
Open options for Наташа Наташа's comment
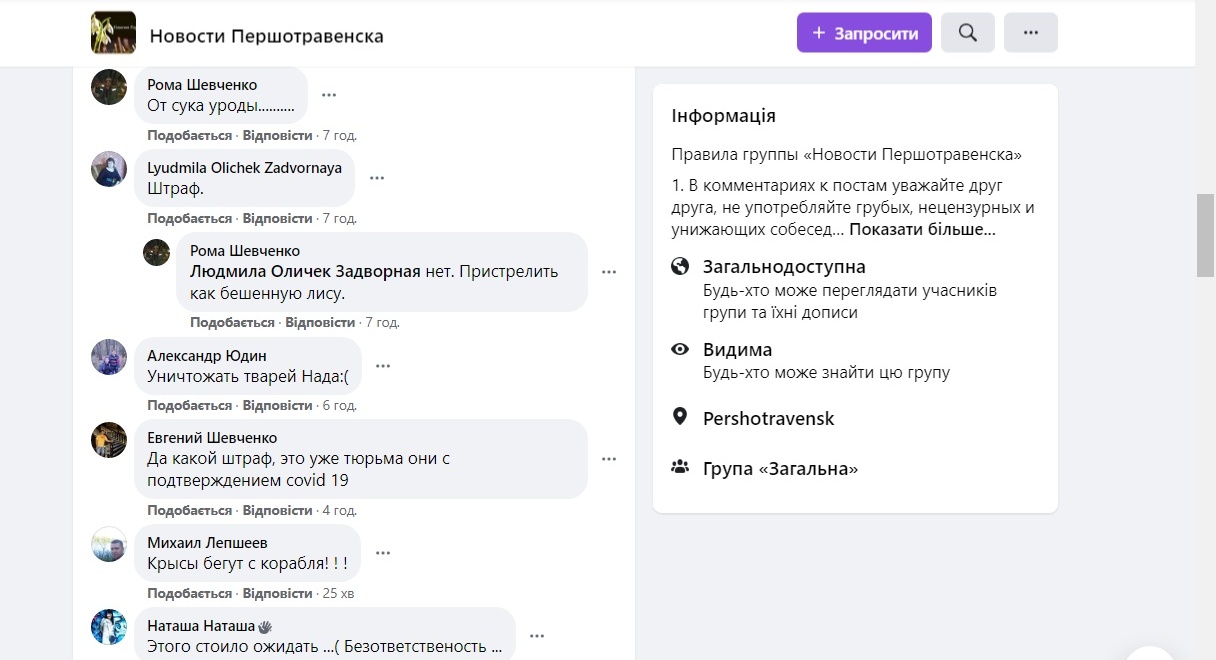[x=537, y=635]
